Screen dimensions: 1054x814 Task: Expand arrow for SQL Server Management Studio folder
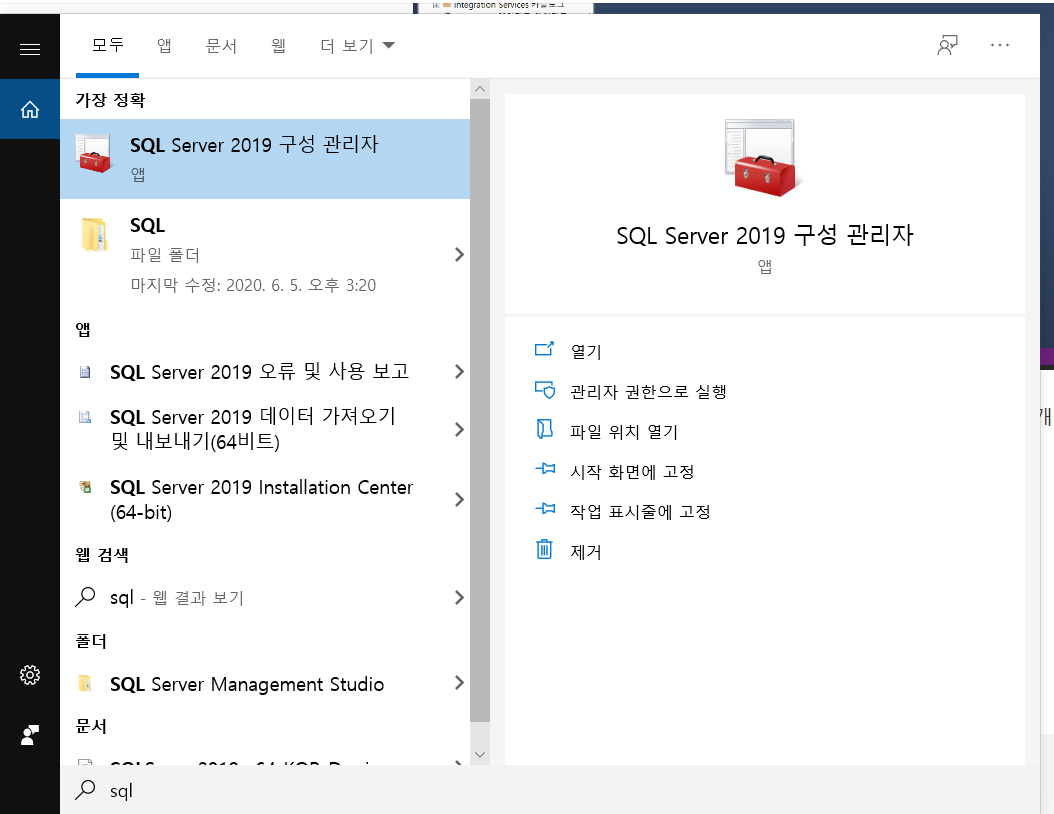[x=459, y=683]
